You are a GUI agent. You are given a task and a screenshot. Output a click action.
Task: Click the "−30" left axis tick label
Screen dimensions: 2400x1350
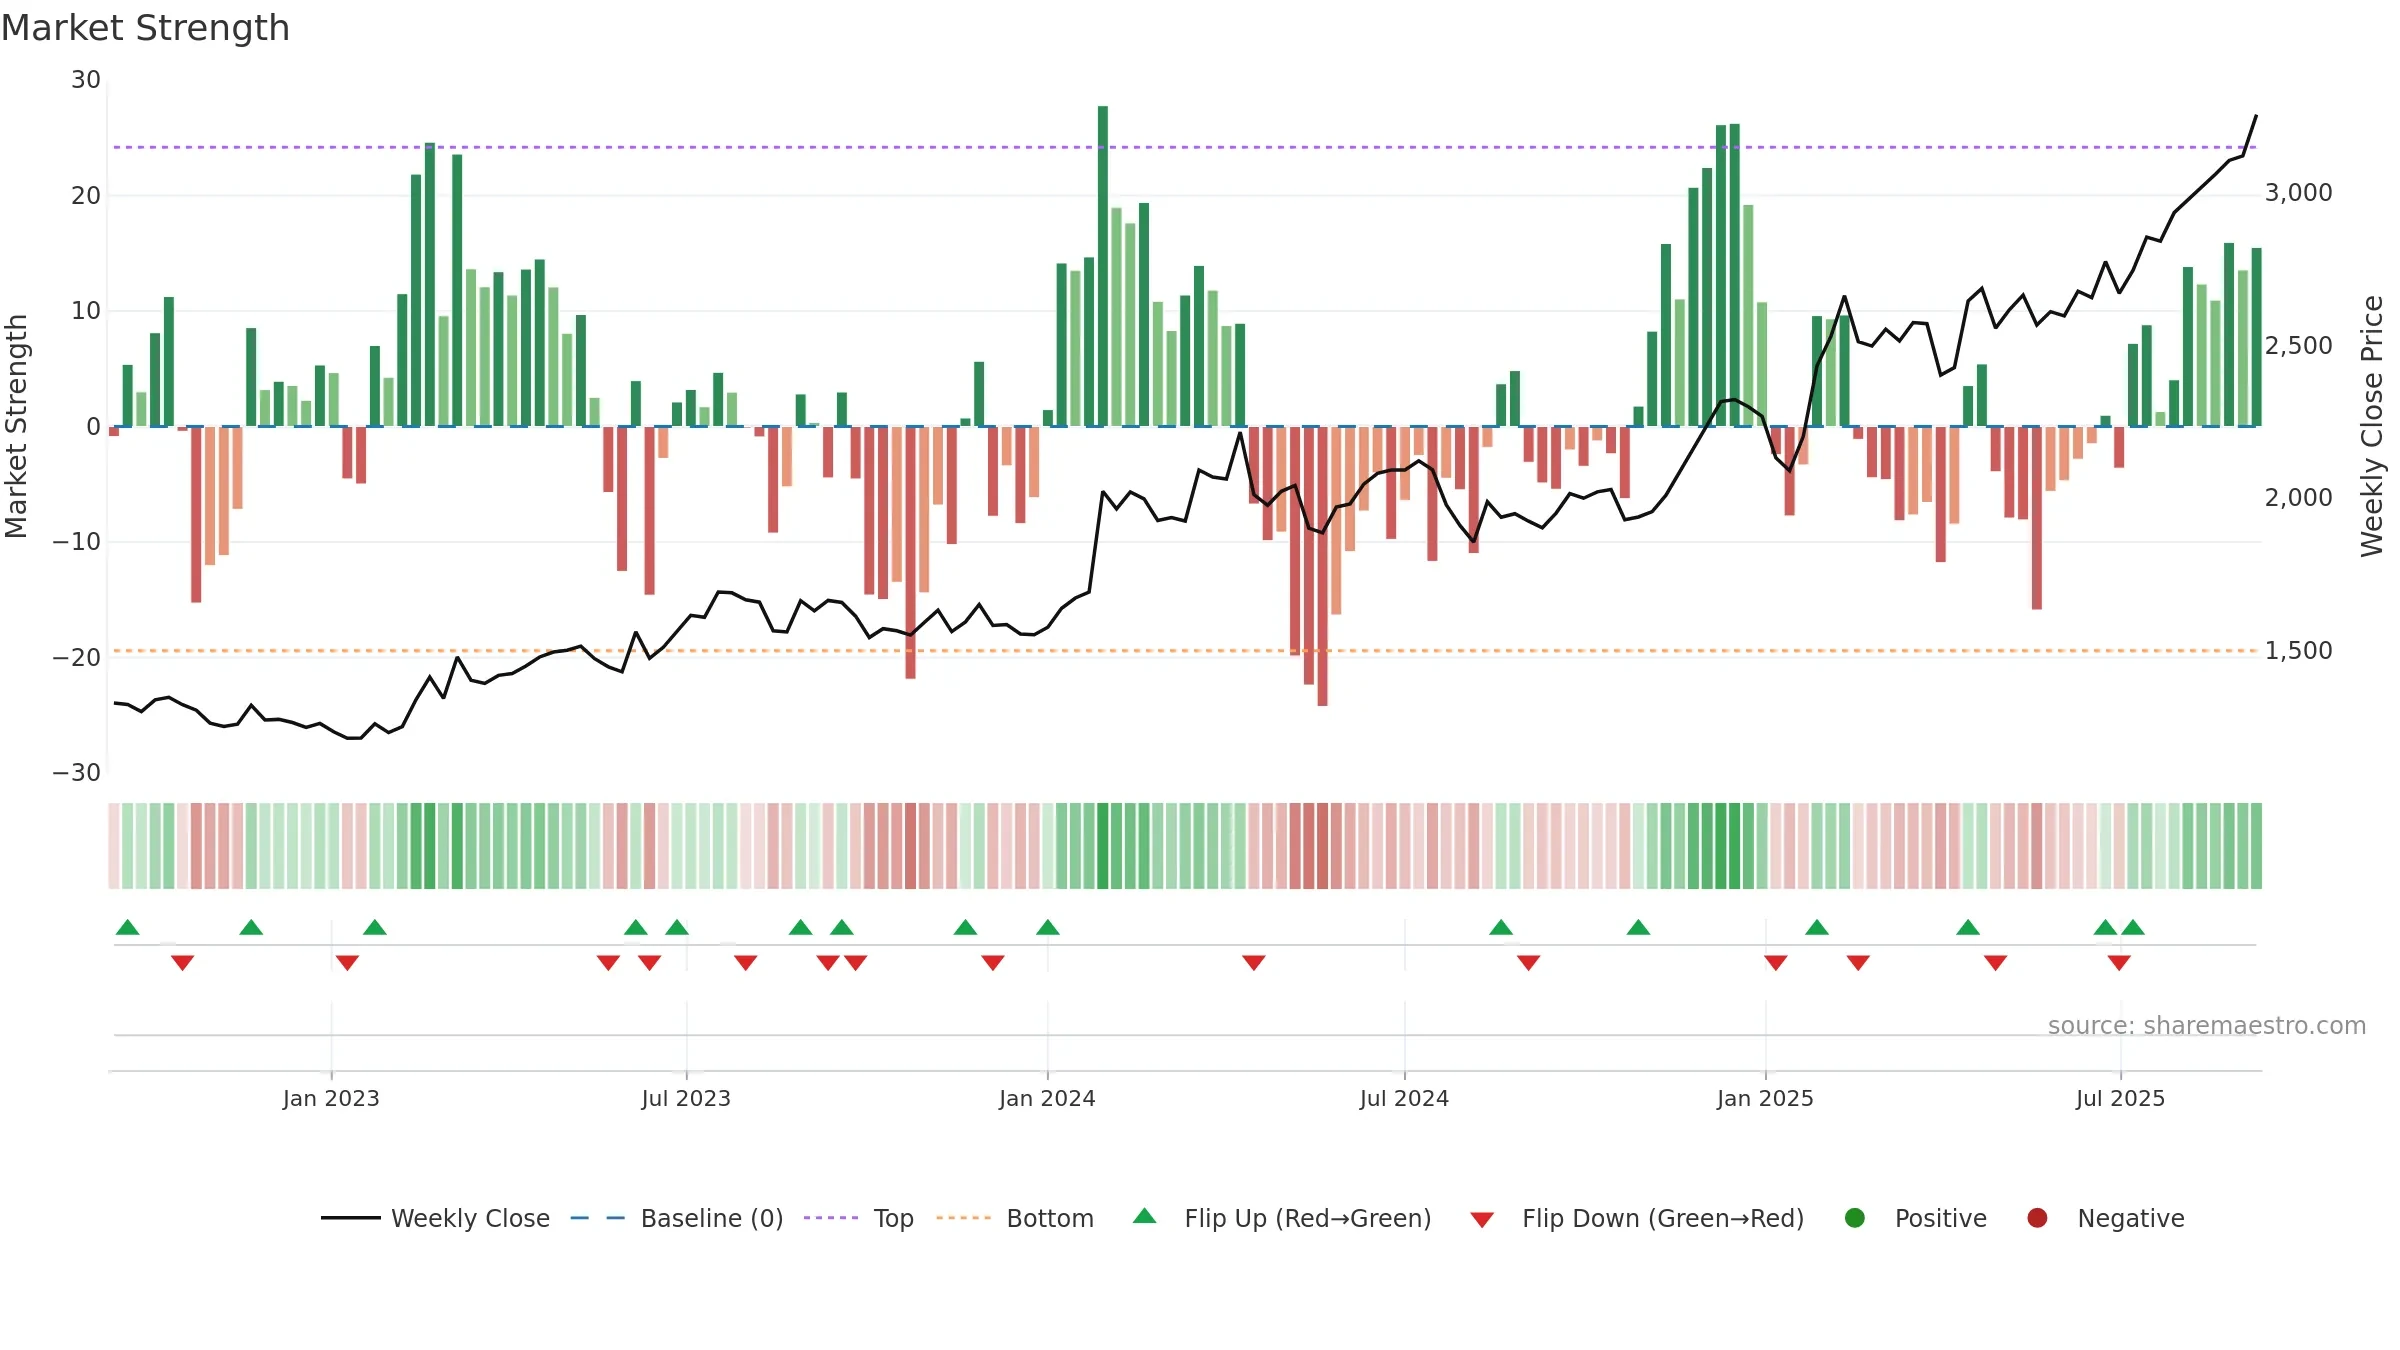[77, 773]
